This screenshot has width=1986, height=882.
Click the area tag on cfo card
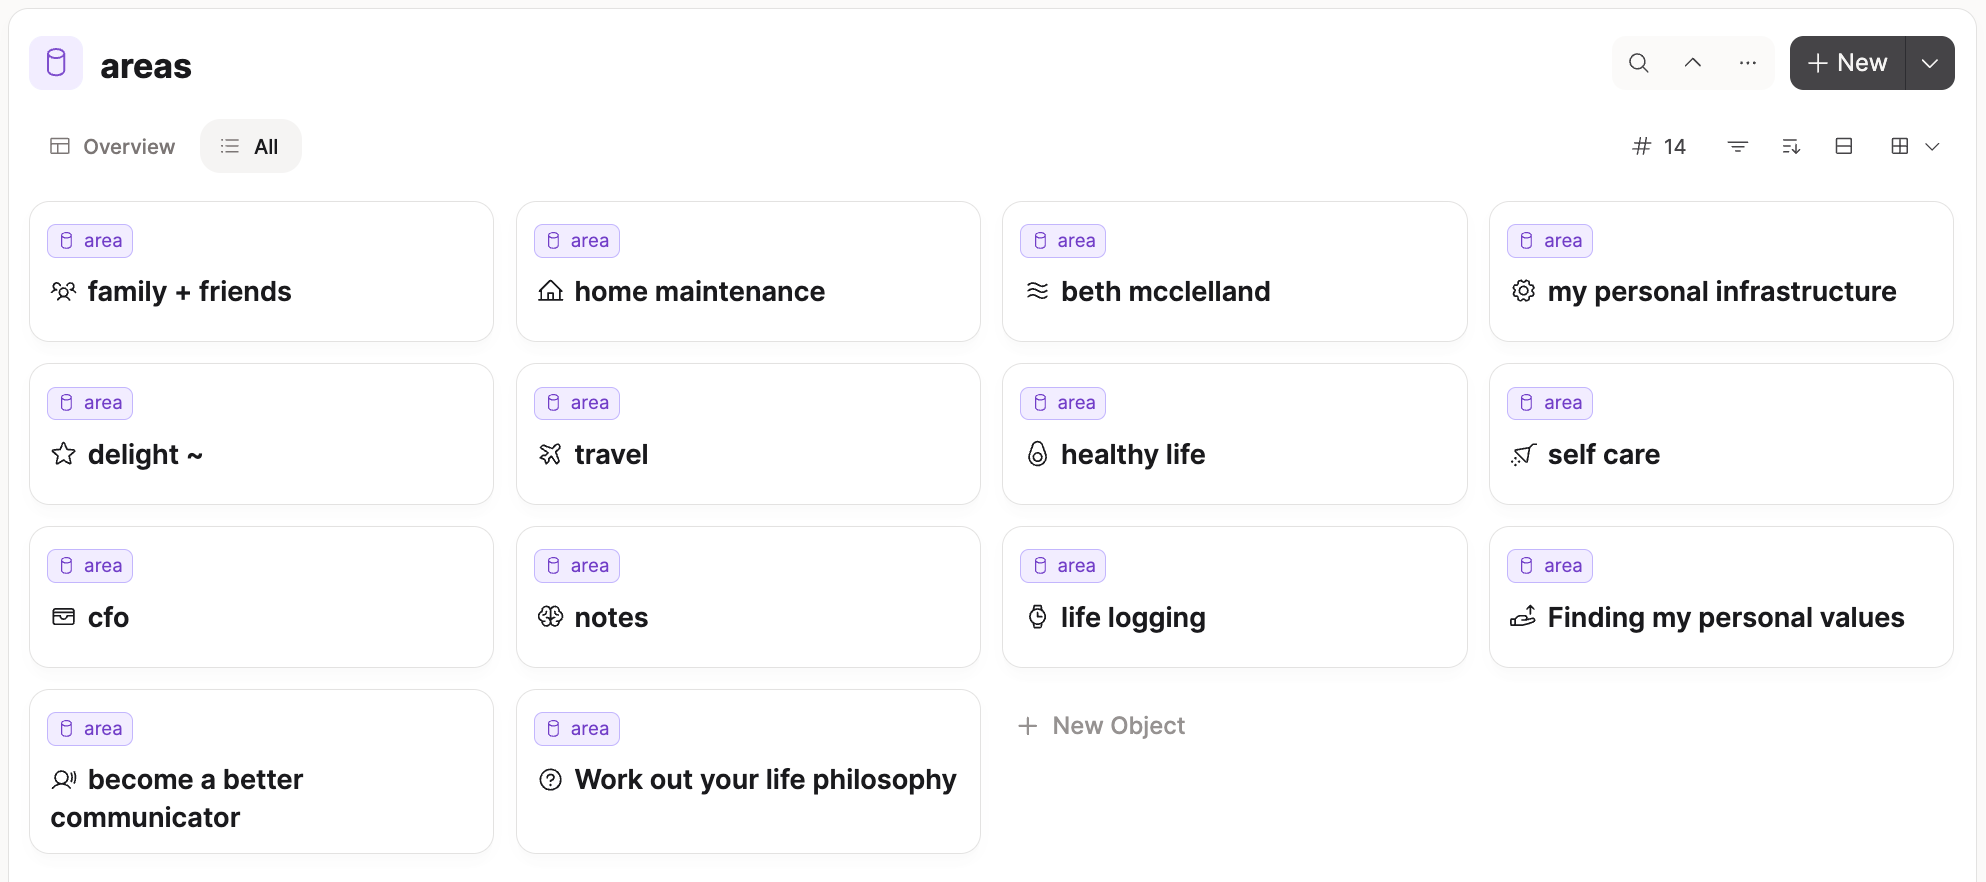(90, 566)
